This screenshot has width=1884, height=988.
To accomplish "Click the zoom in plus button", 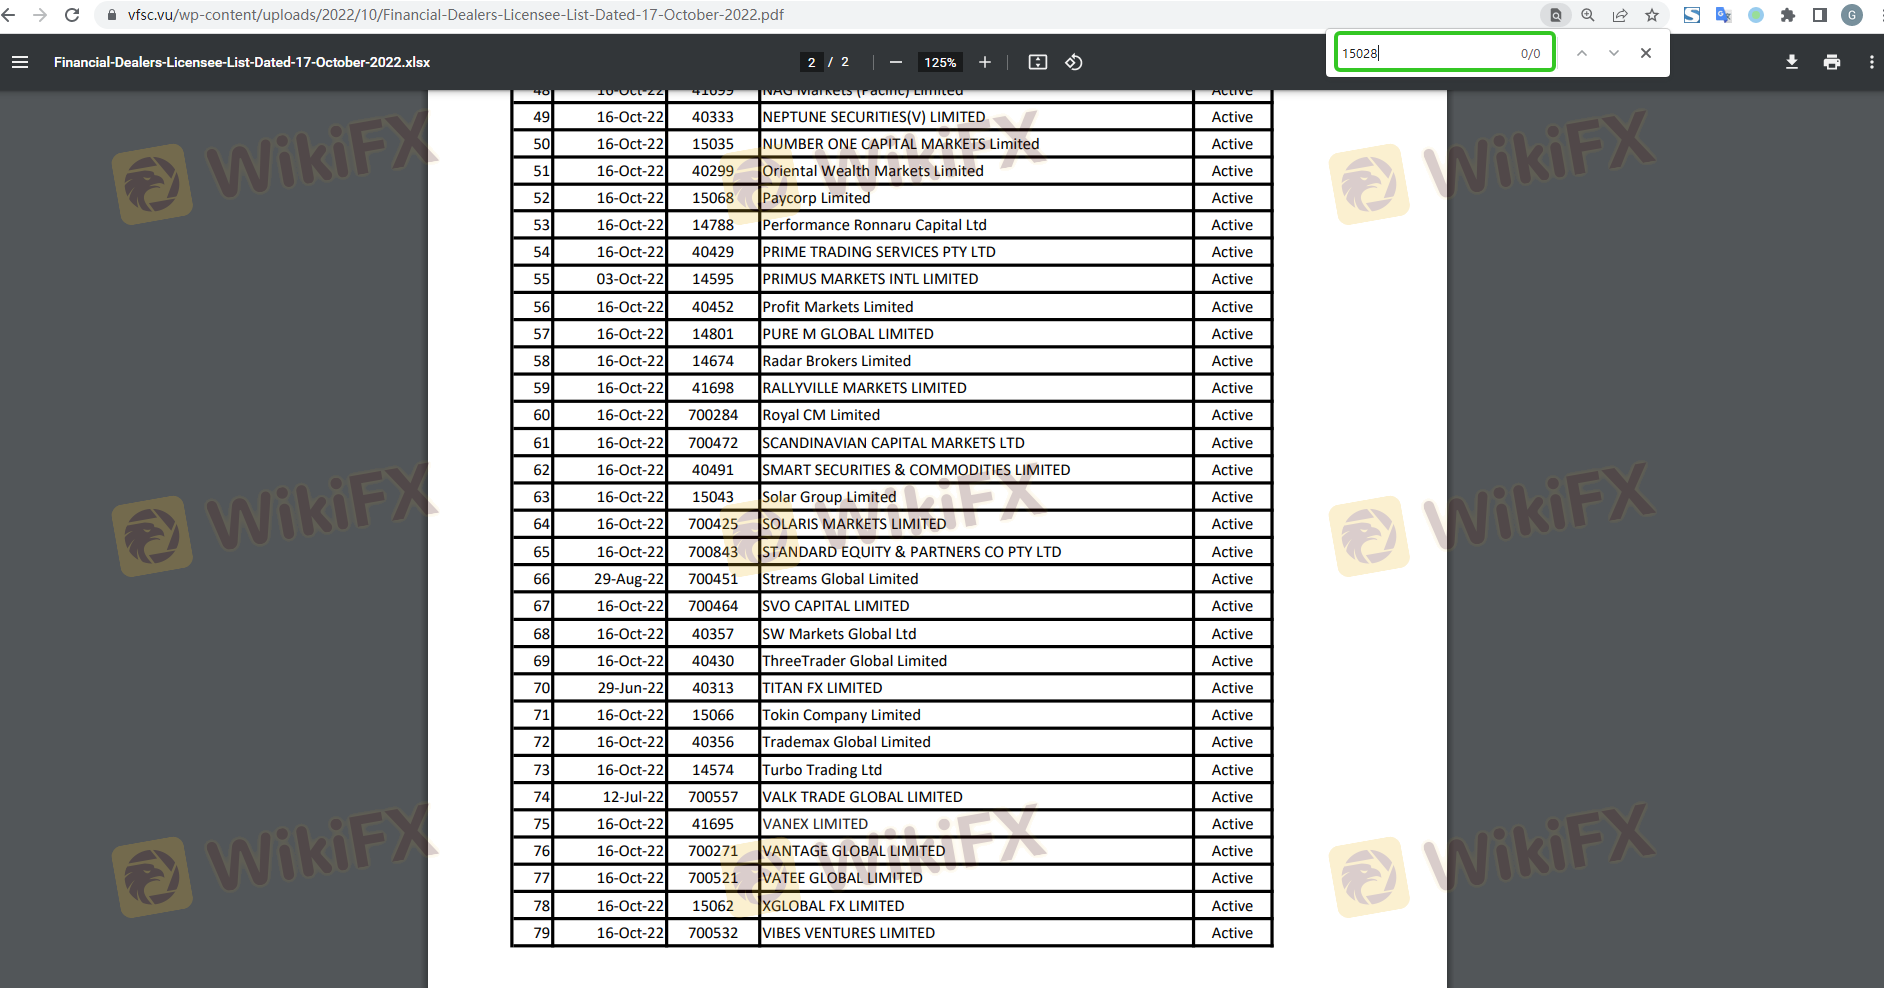I will tap(985, 62).
